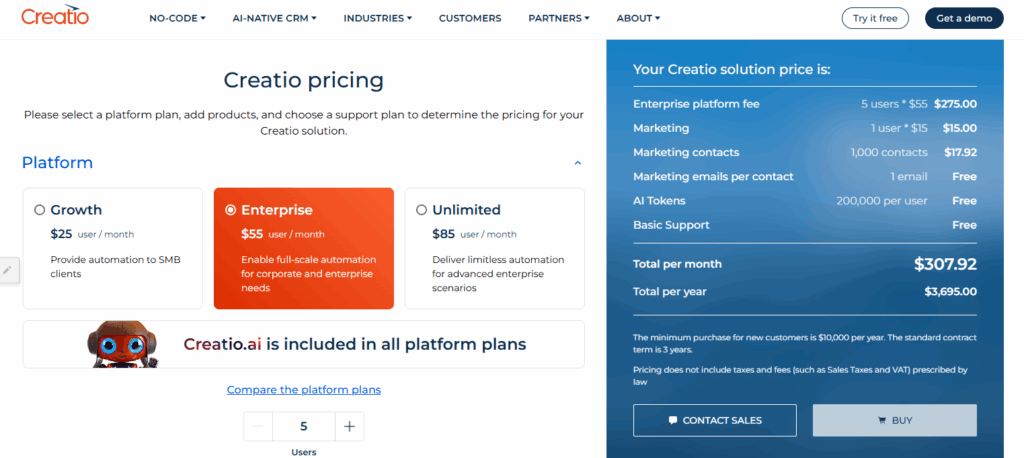
Task: Go to the Customers menu item
Action: [470, 18]
